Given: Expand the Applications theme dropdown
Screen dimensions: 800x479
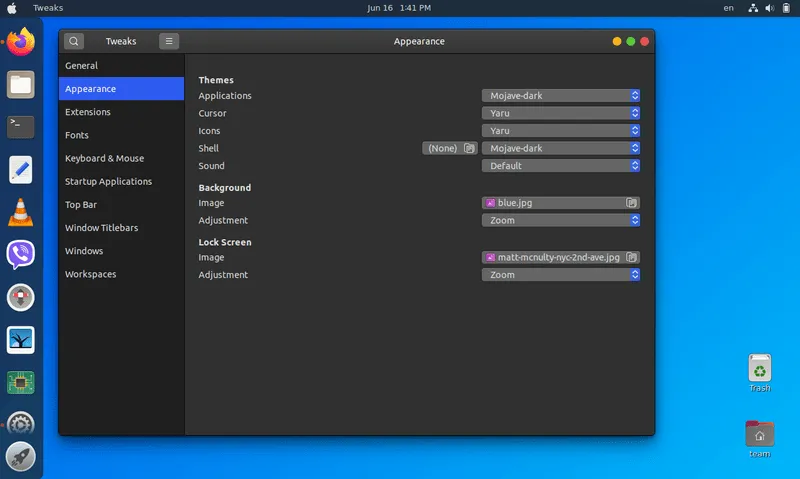Looking at the screenshot, I should pyautogui.click(x=560, y=96).
